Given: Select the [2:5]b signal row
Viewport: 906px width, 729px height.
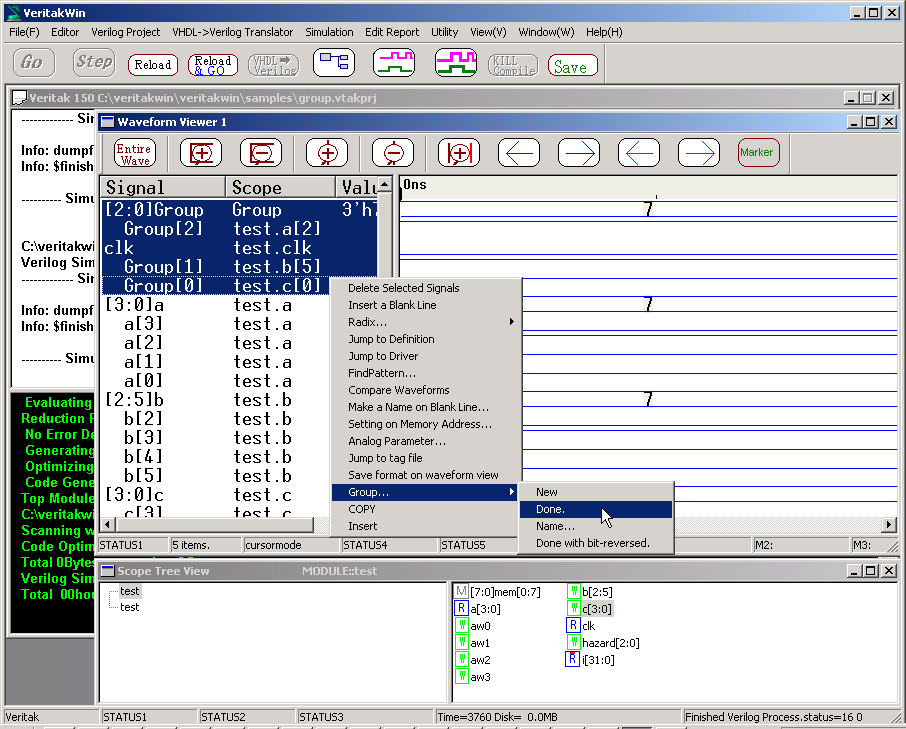Looking at the screenshot, I should 214,400.
